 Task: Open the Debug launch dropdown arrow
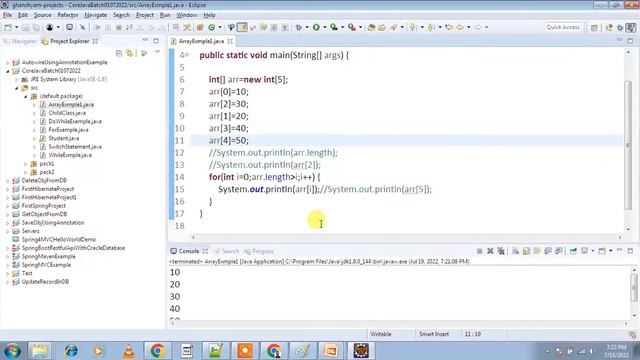(x=307, y=27)
